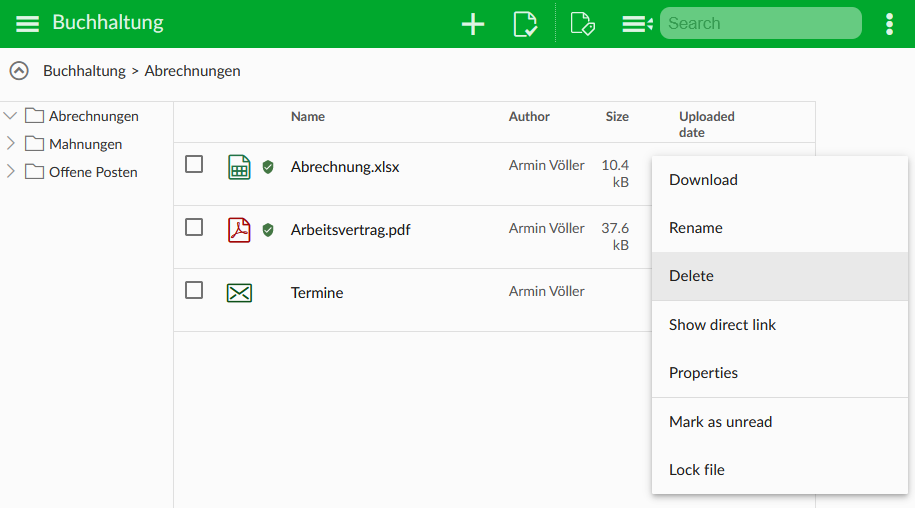Select Mark as unread menu entry
The height and width of the screenshot is (508, 915).
[x=780, y=422]
